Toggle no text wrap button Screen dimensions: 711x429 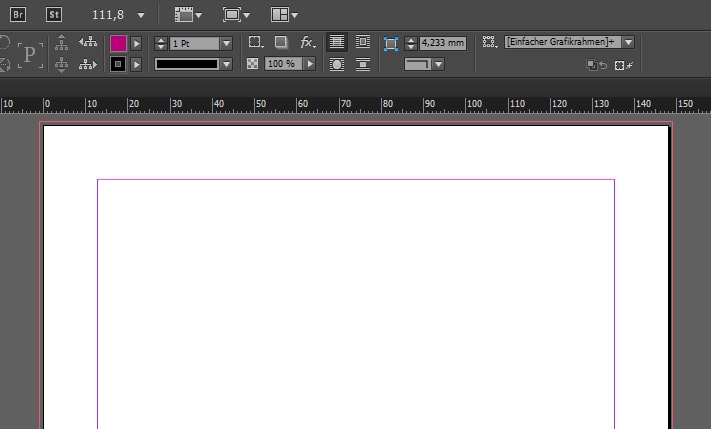[337, 43]
